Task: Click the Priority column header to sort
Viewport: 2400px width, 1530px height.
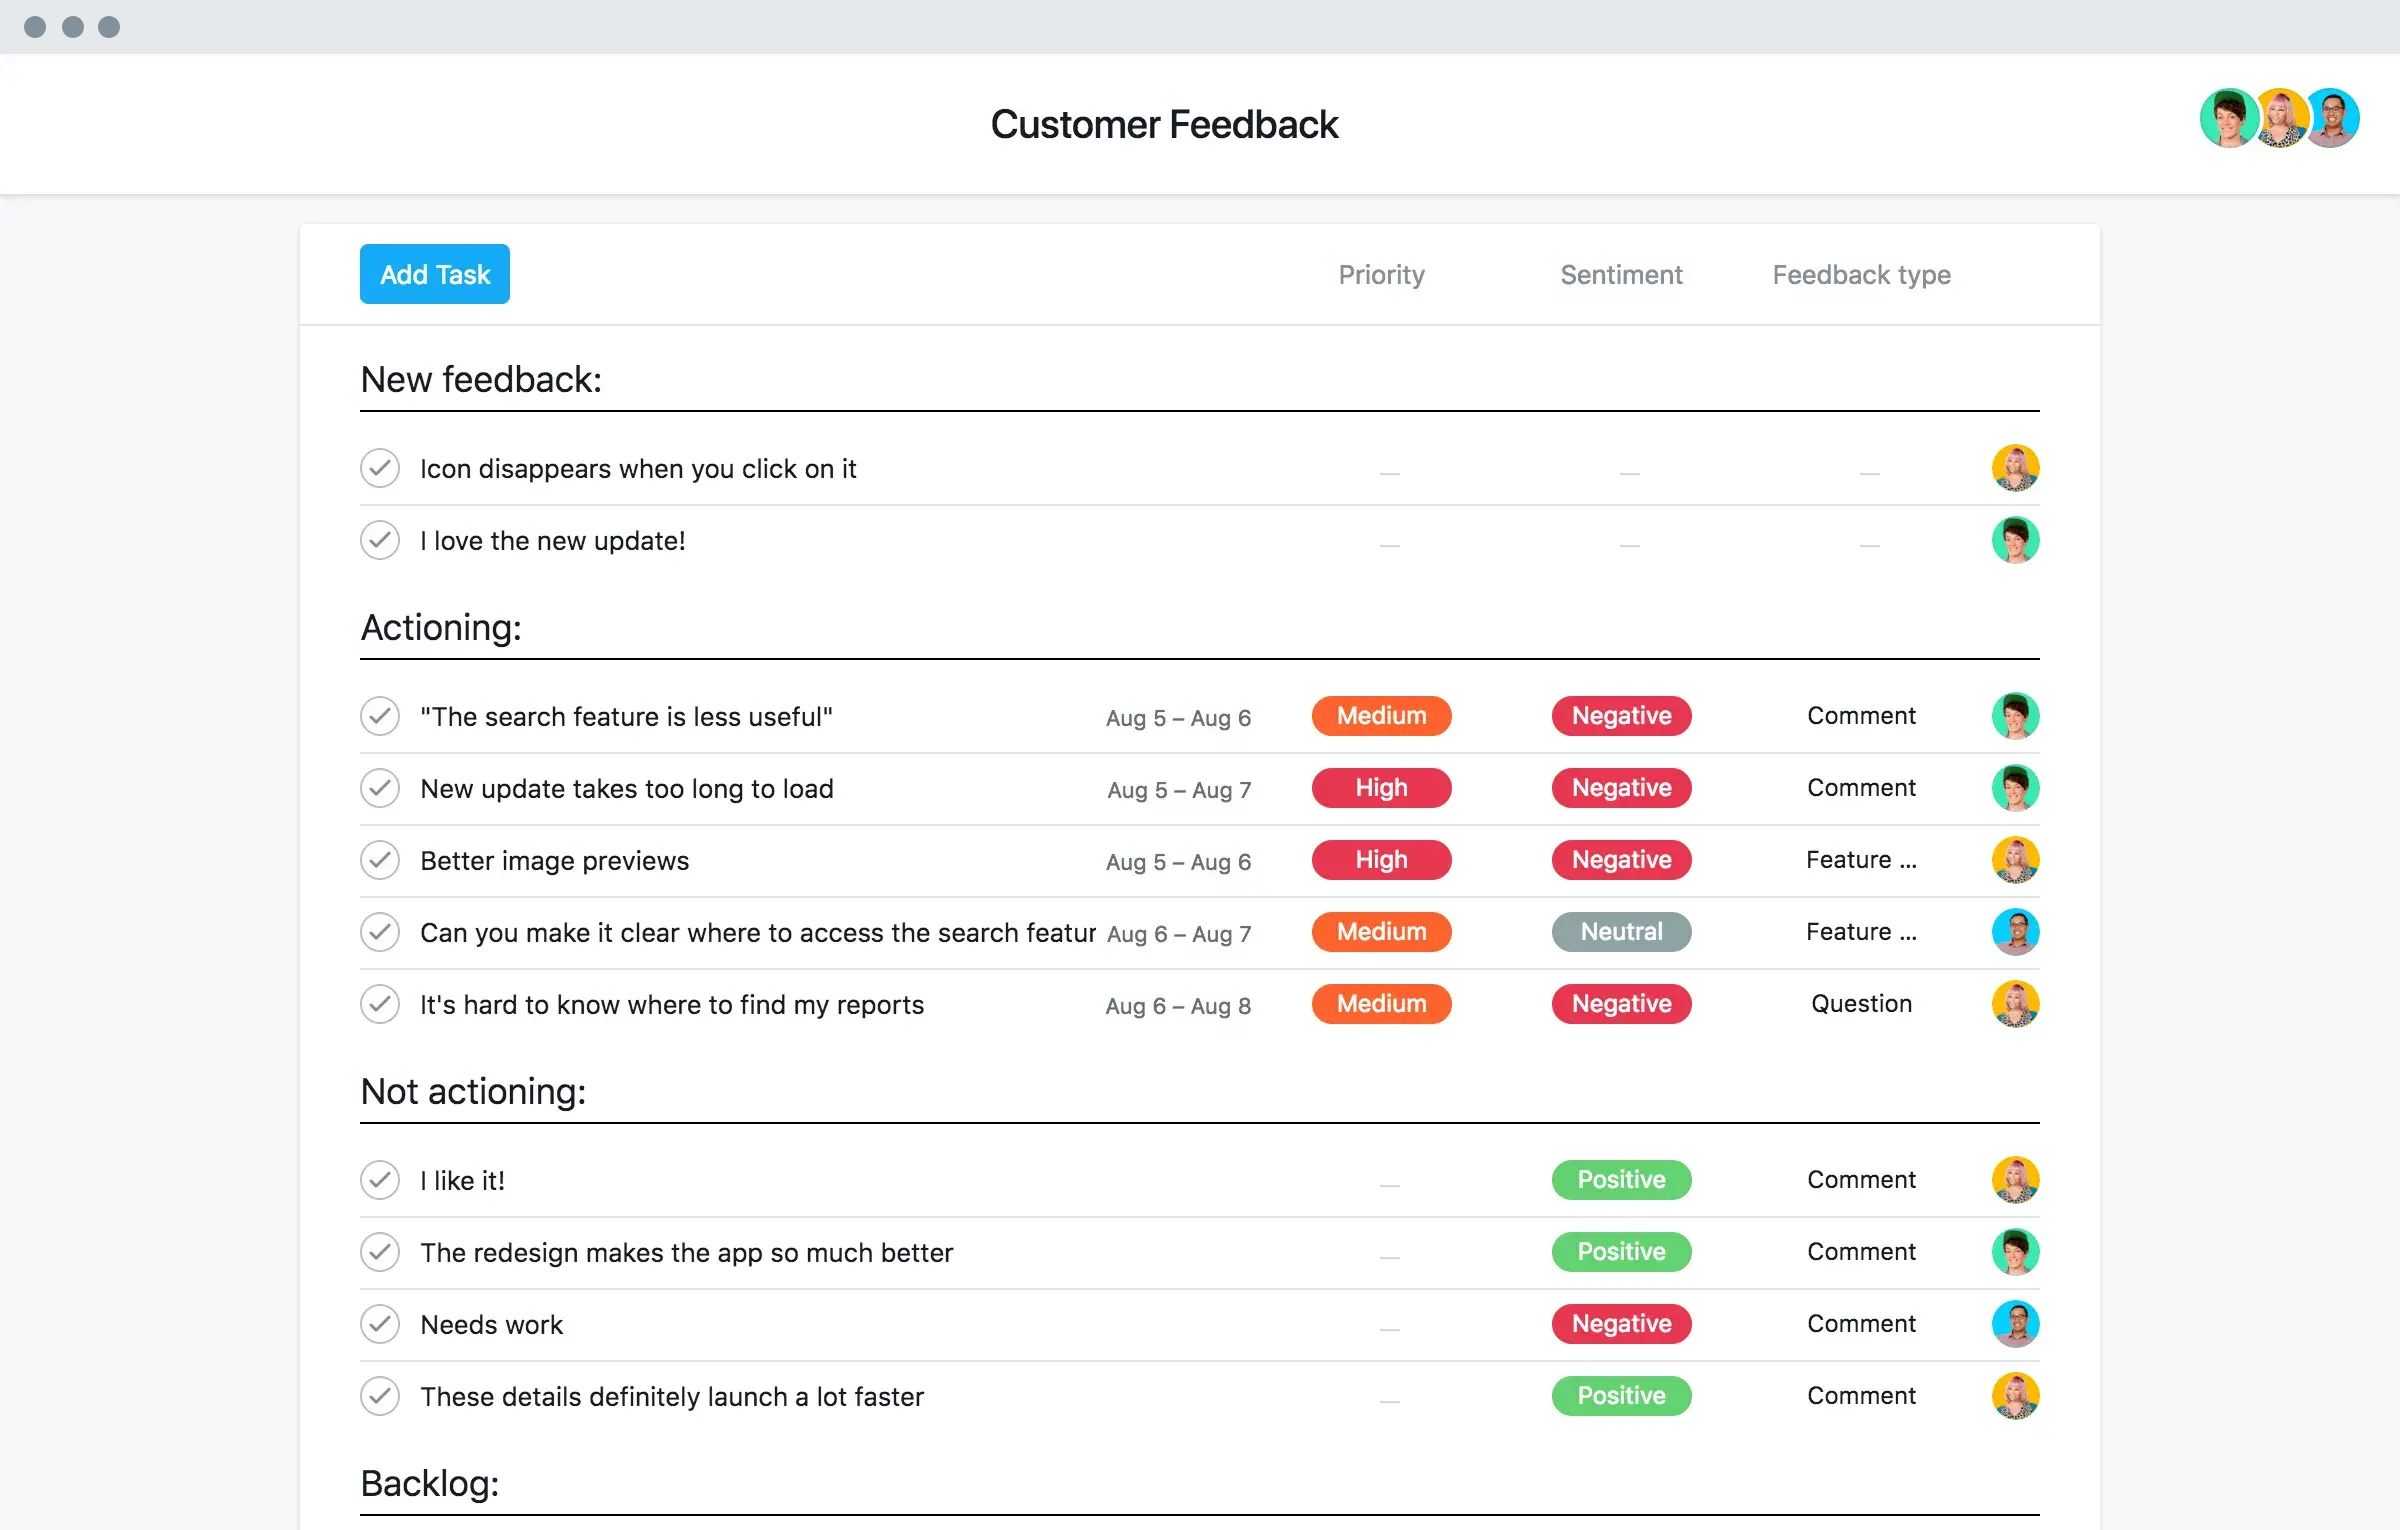Action: pyautogui.click(x=1380, y=273)
